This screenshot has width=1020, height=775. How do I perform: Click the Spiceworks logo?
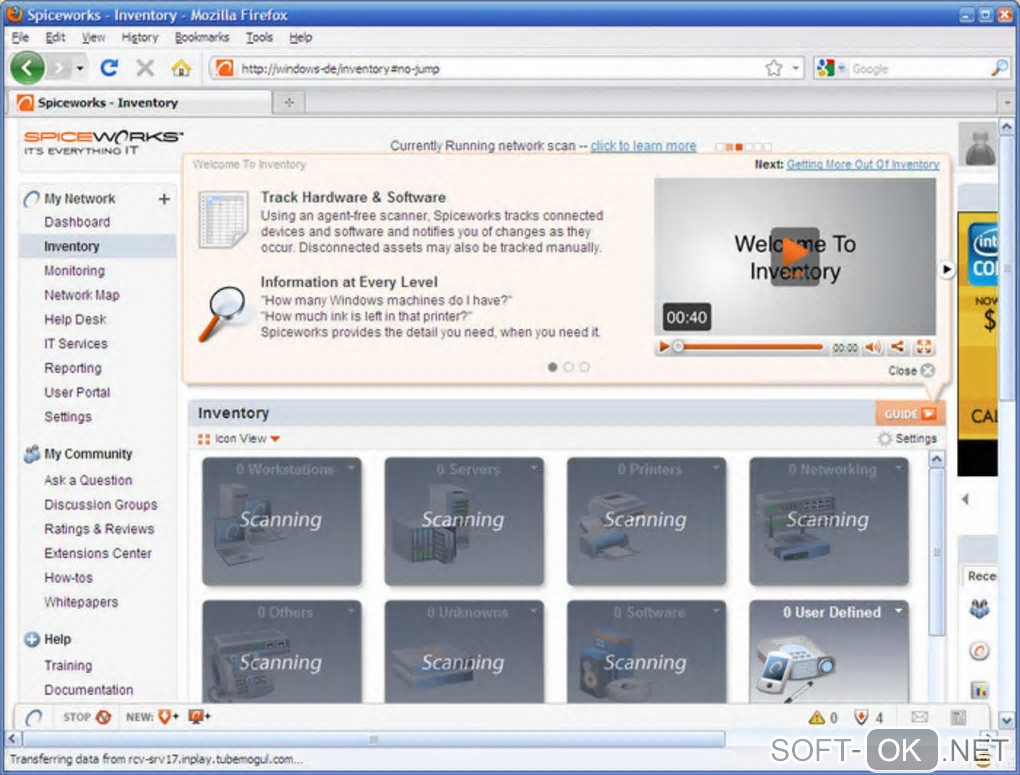tap(103, 143)
